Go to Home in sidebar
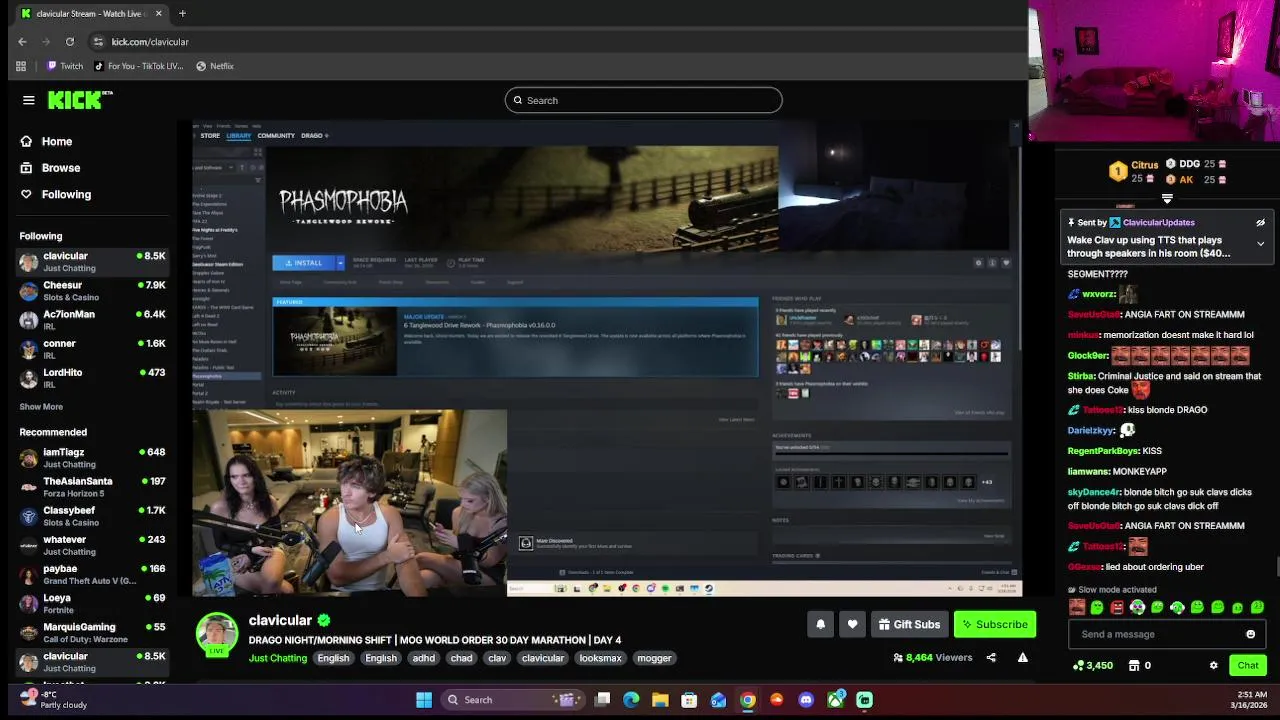 point(46,142)
